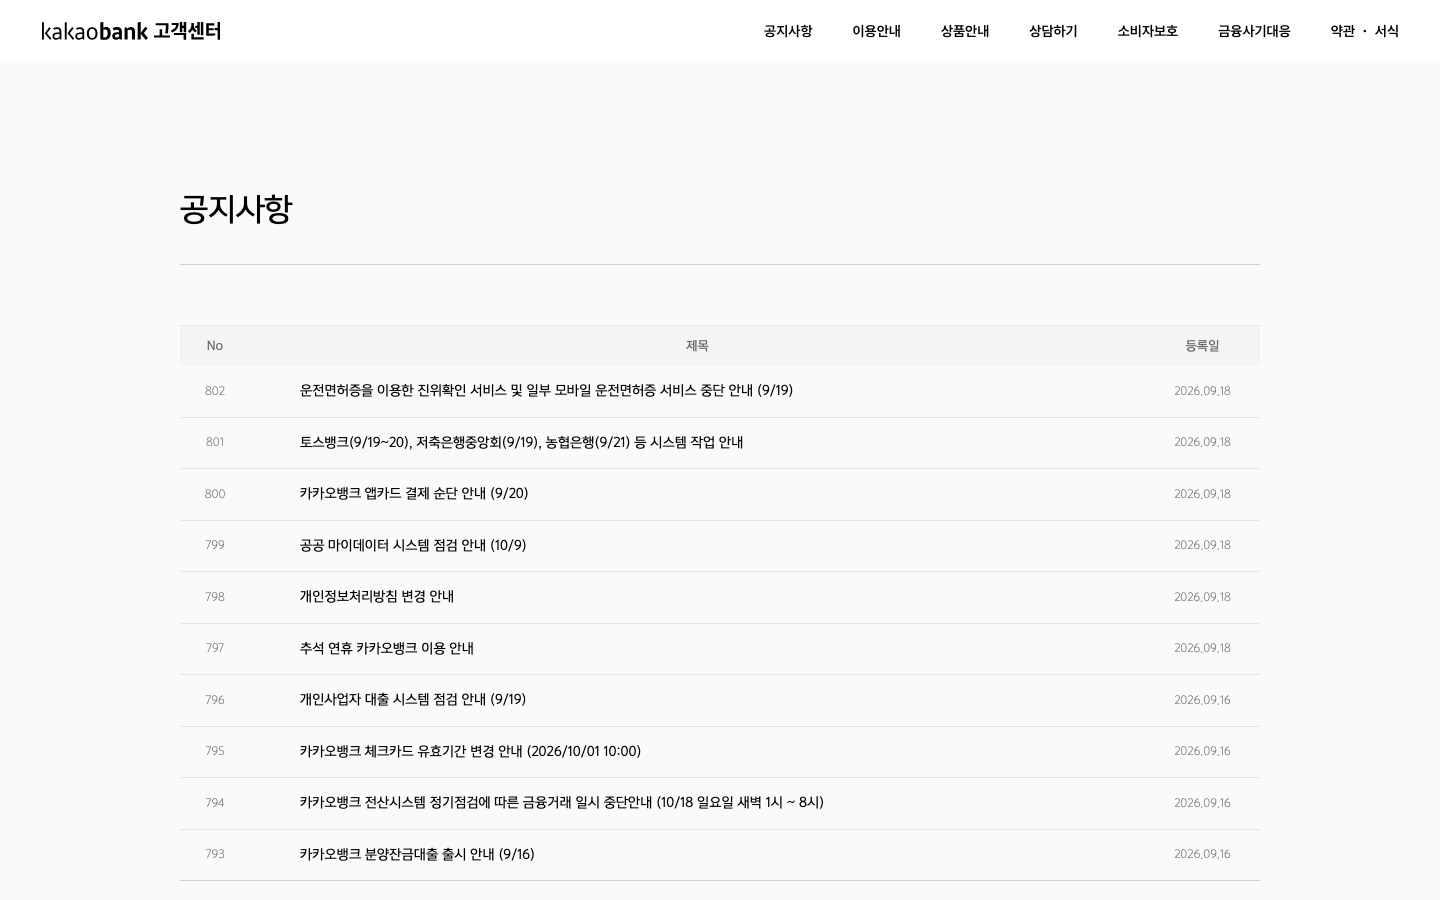Open notice 추석 연휴 카카오뱅크 이용 안내
The height and width of the screenshot is (900, 1440).
click(x=387, y=648)
